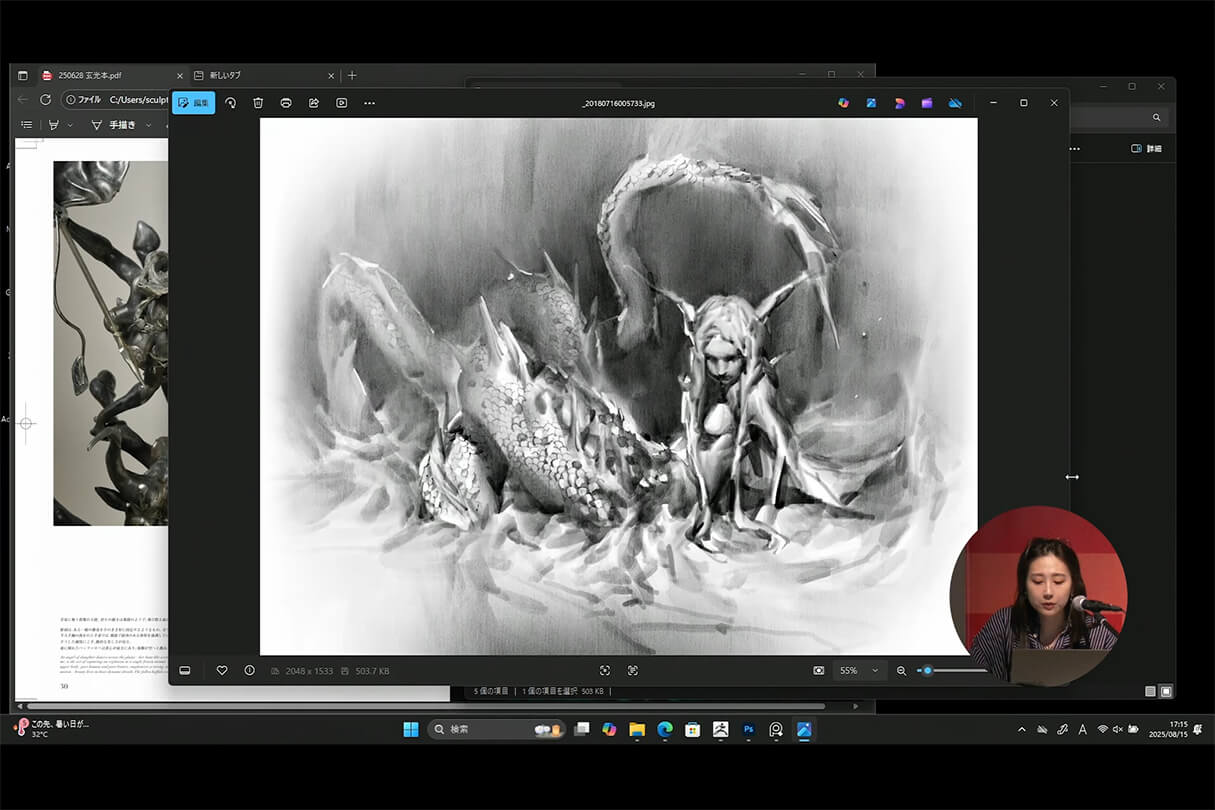Click the print icon in Photos toolbar
The width and height of the screenshot is (1215, 810).
tap(286, 103)
